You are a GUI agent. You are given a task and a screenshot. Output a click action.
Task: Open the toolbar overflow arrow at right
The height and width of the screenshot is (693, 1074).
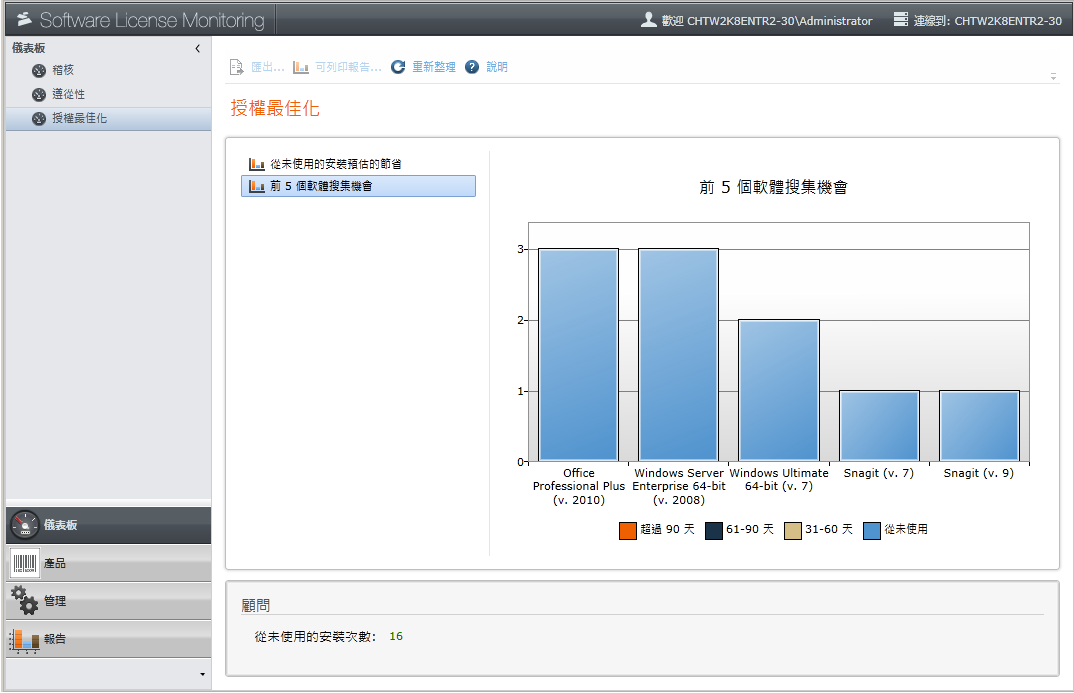[x=1053, y=77]
